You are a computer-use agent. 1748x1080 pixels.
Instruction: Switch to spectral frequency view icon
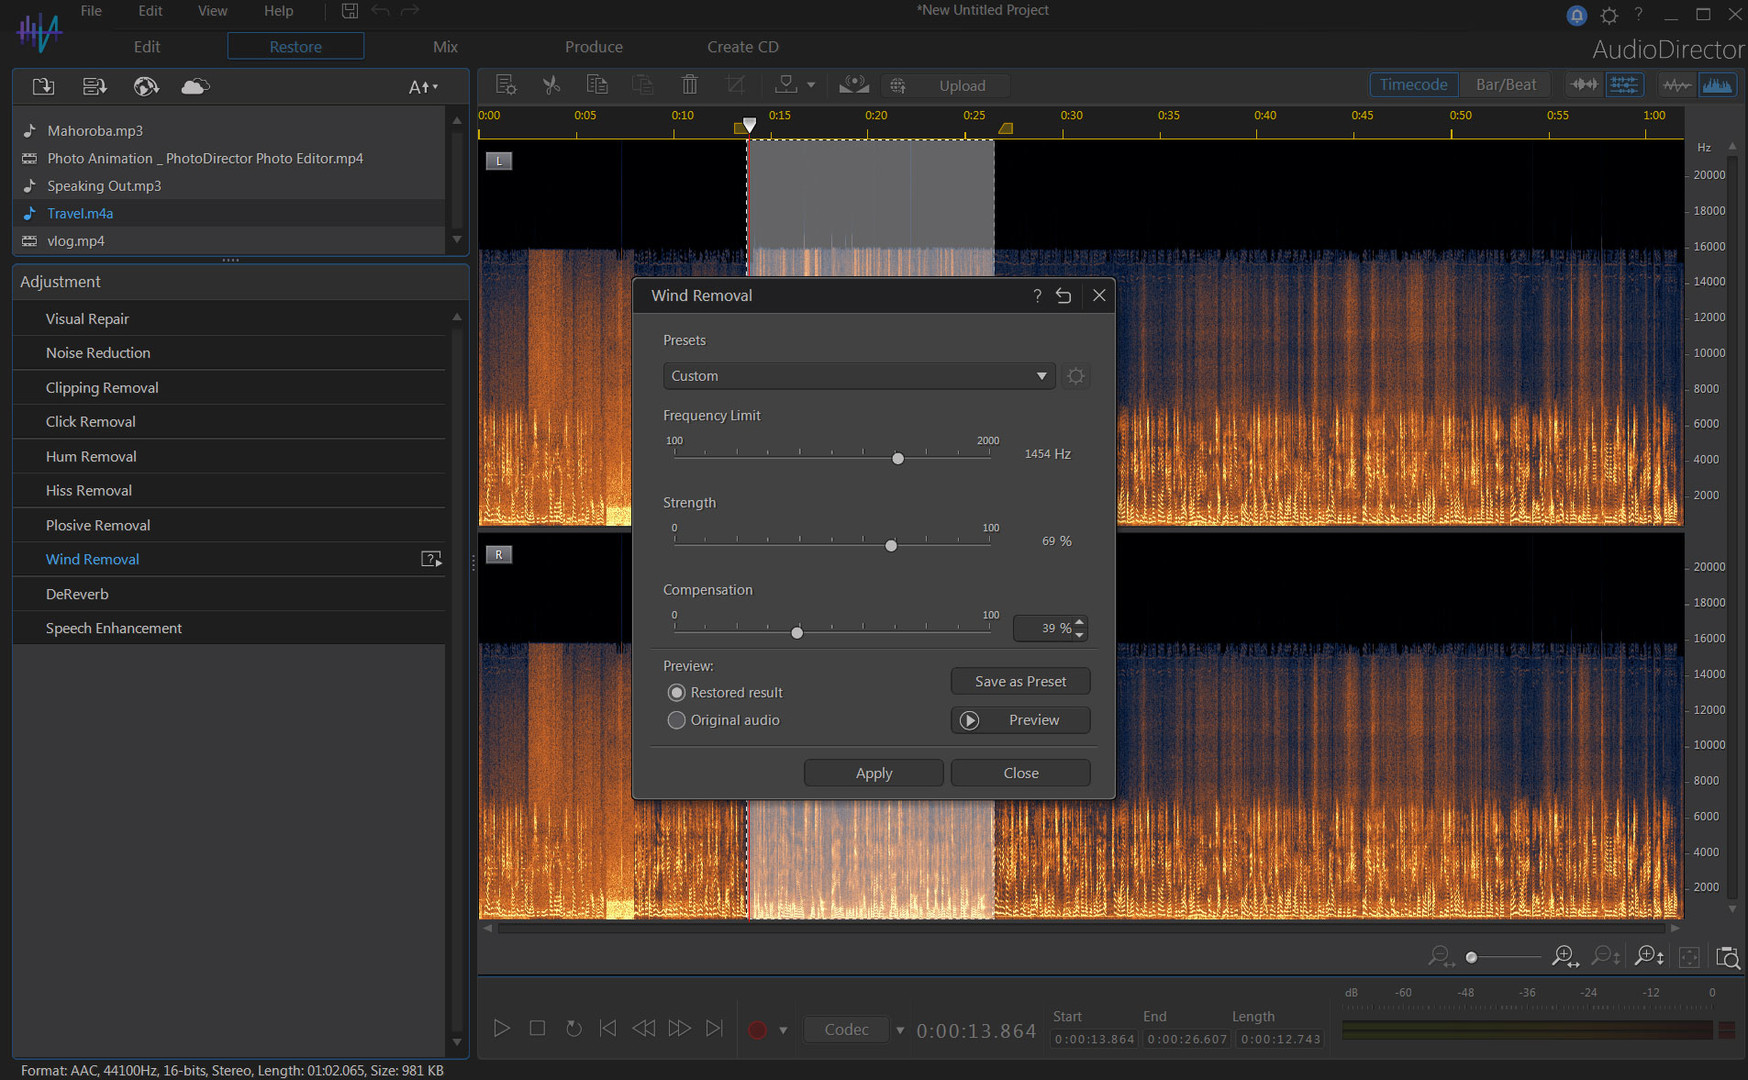point(1718,85)
